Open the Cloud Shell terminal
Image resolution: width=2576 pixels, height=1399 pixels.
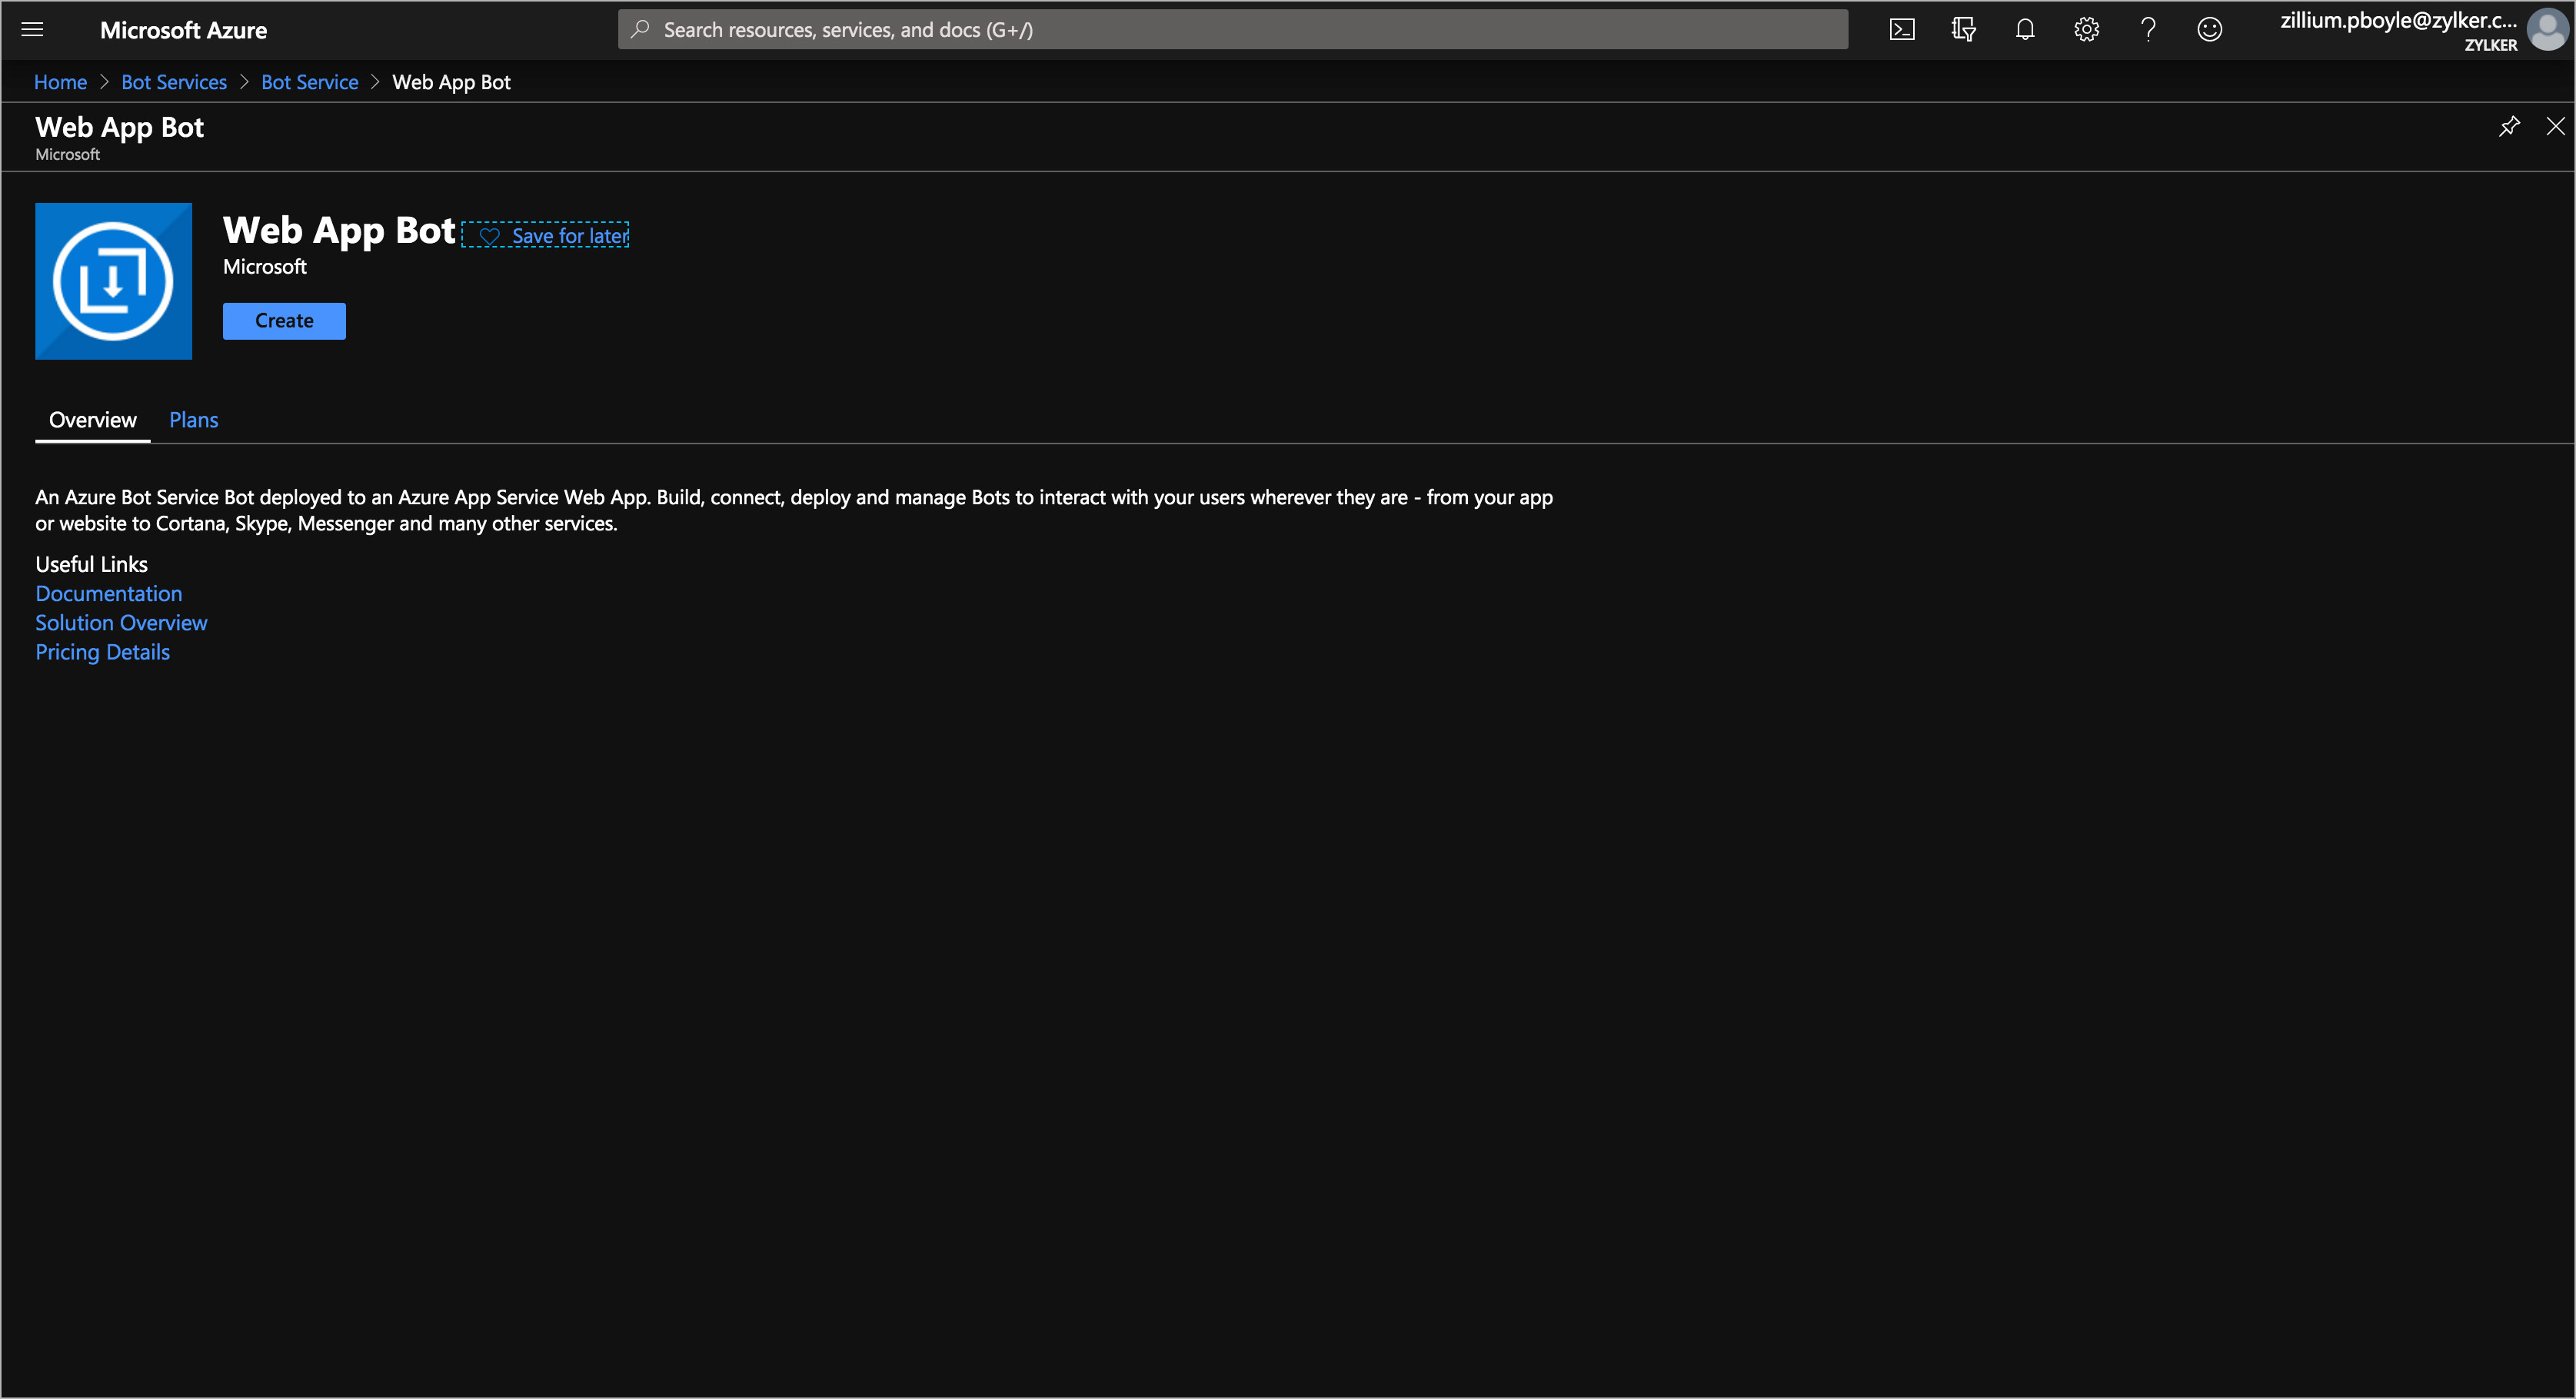pos(1903,29)
